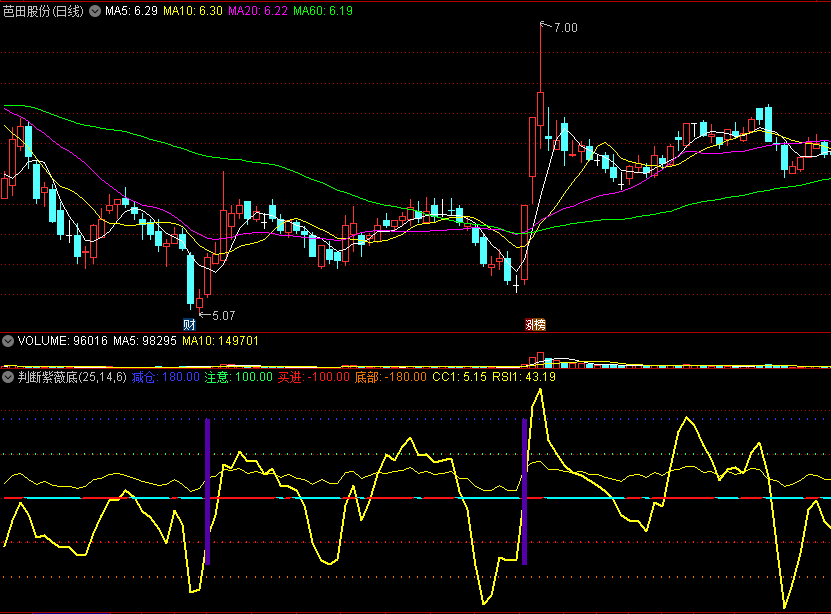The image size is (831, 614).
Task: Click the 涨榜 marker under the candles
Action: point(535,324)
